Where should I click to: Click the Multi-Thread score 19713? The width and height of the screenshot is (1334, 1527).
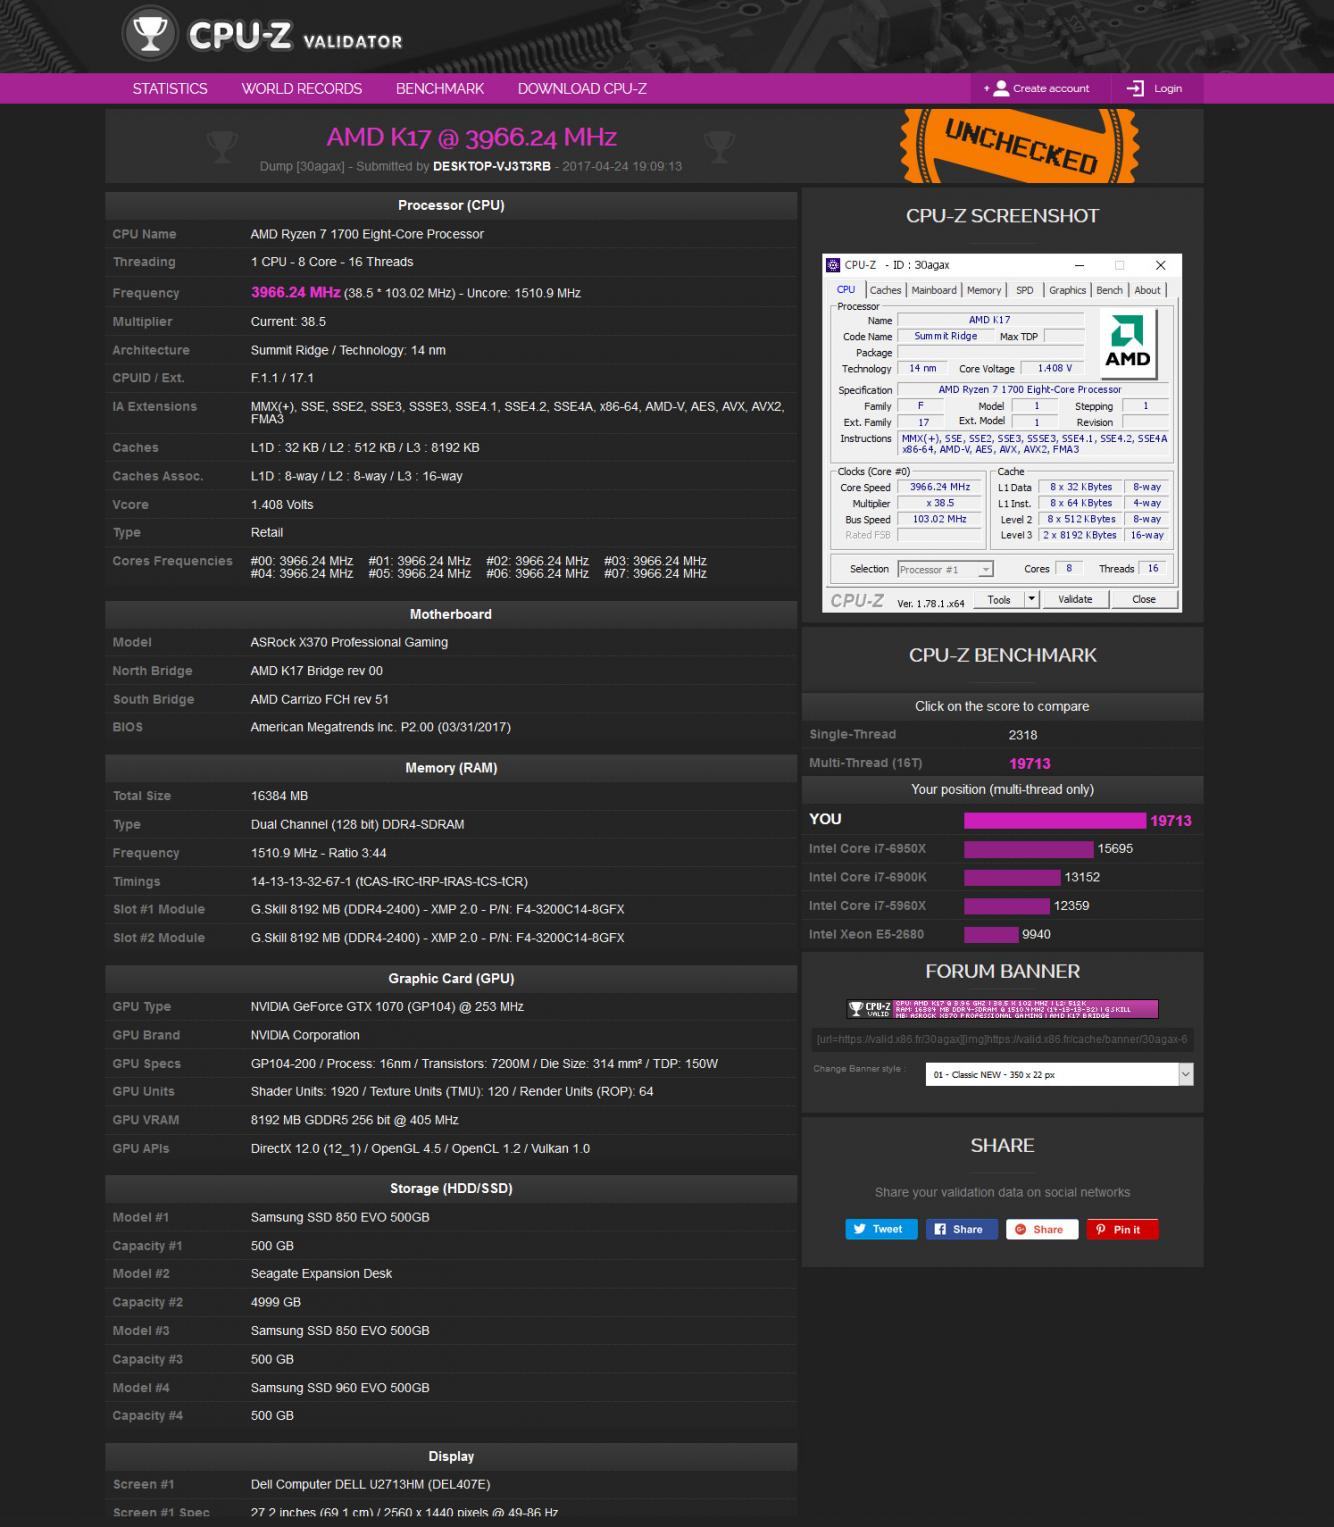point(1030,763)
